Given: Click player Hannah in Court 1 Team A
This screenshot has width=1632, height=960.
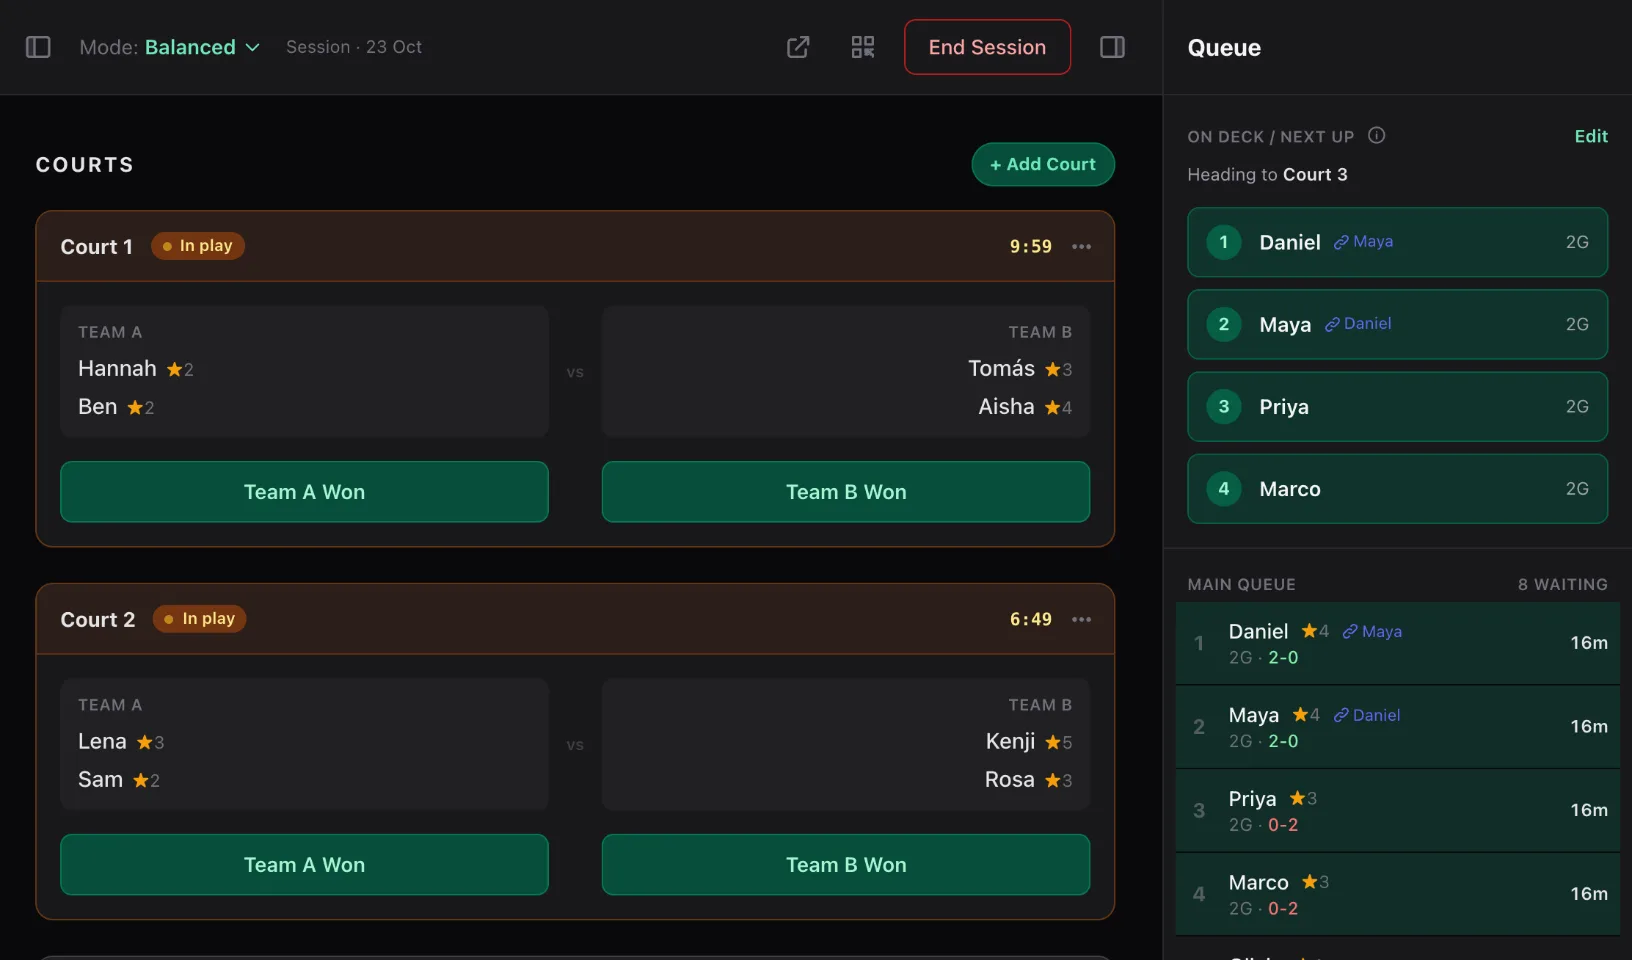Looking at the screenshot, I should (x=117, y=369).
